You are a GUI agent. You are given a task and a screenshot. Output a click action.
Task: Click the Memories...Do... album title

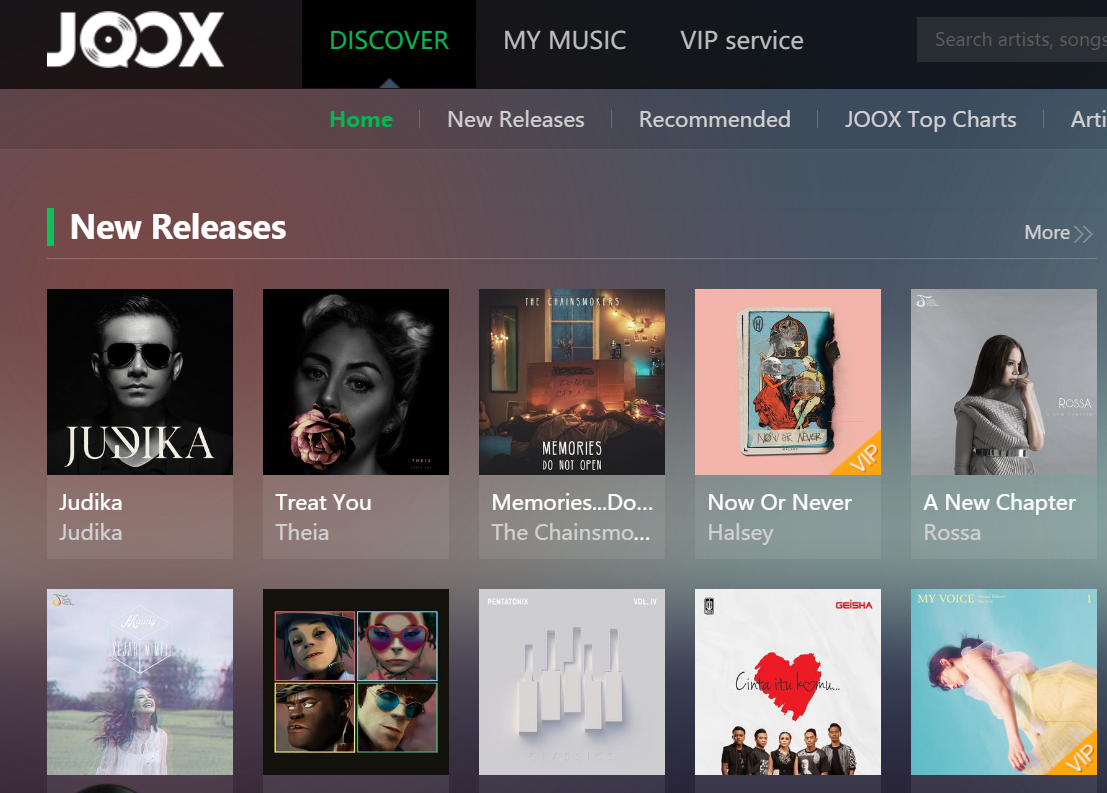(x=572, y=502)
